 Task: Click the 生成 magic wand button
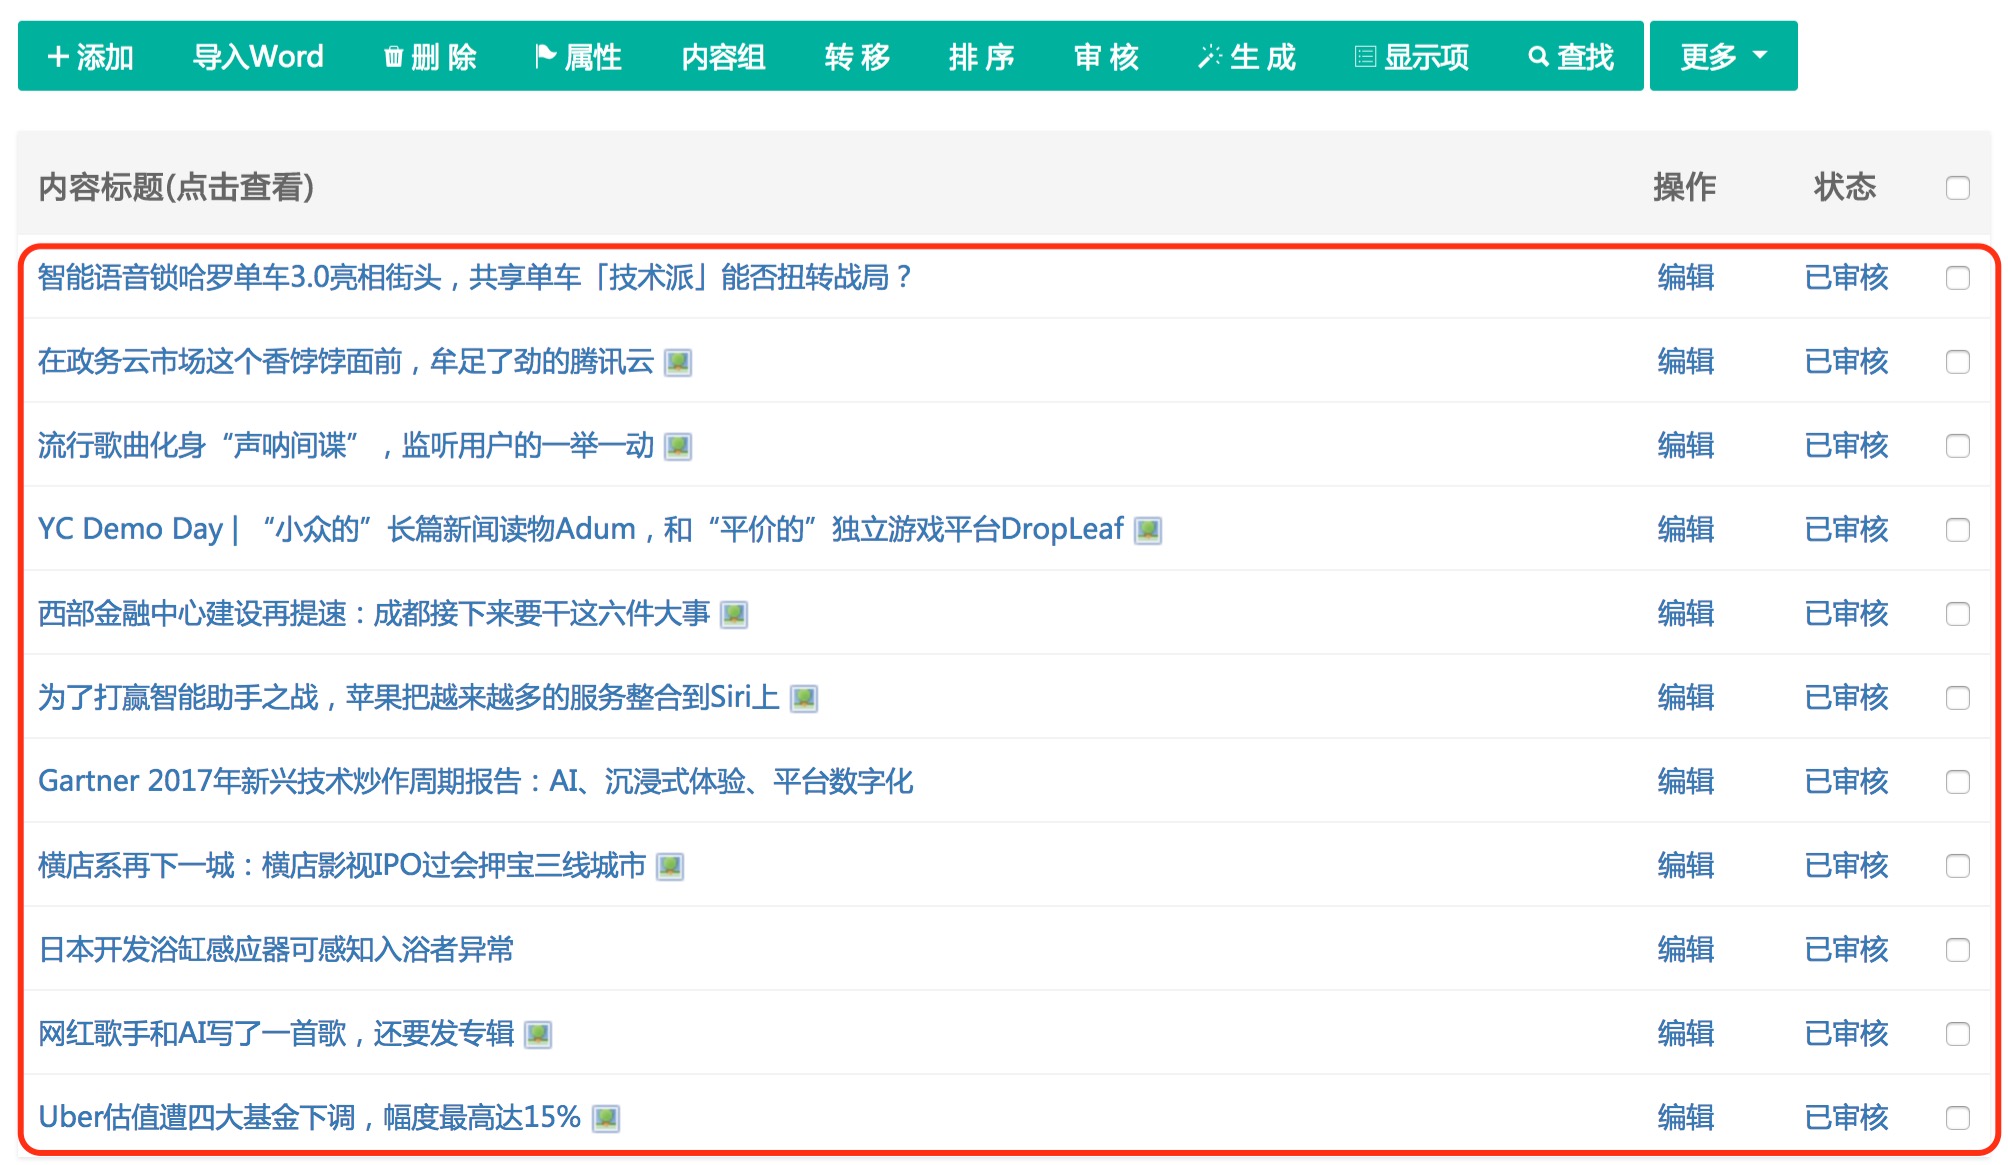[x=1246, y=57]
